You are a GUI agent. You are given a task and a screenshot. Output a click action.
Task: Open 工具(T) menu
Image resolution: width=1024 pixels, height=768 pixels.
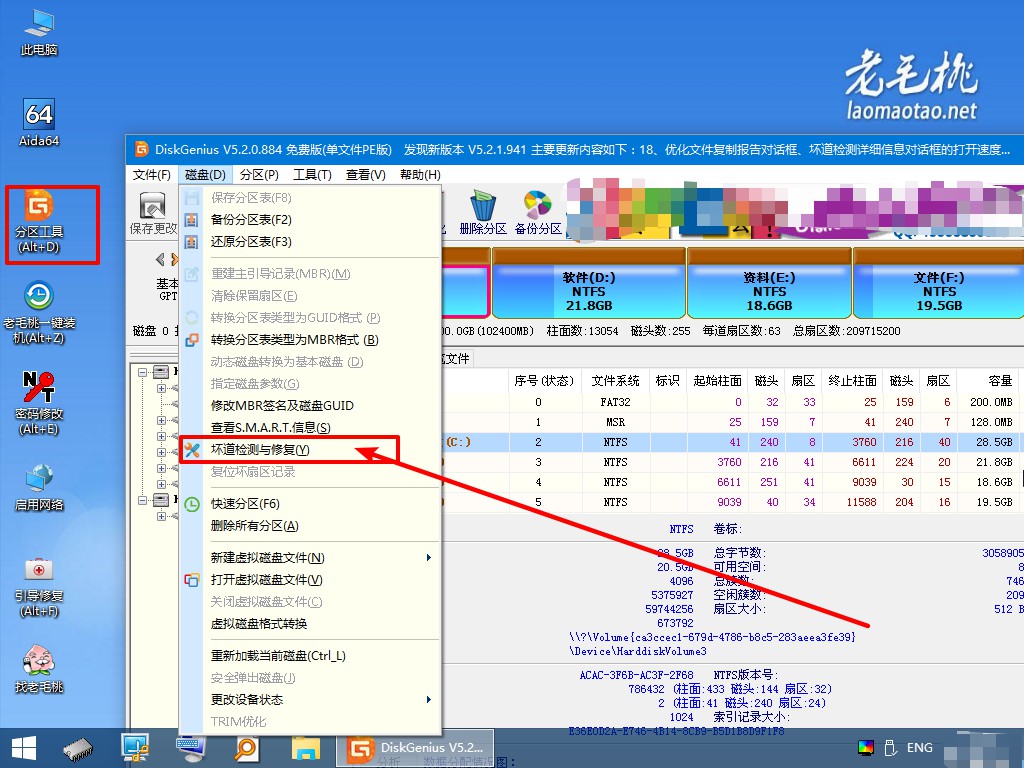312,175
